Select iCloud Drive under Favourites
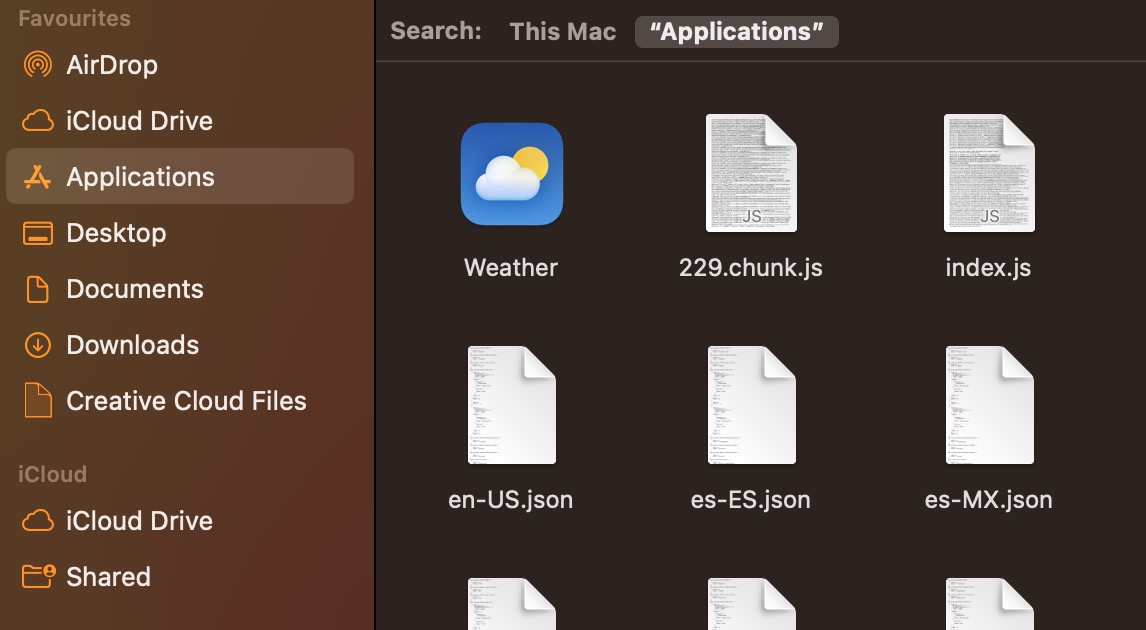 point(139,121)
